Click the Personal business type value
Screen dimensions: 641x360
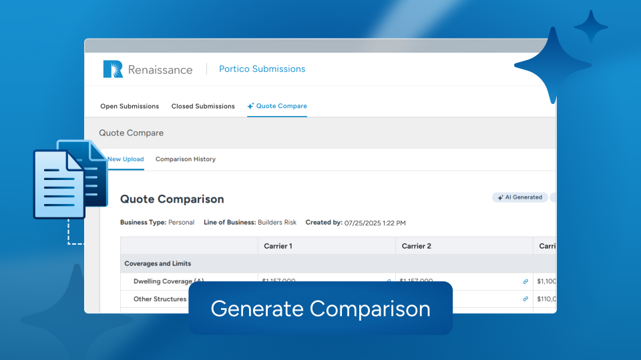pos(181,222)
